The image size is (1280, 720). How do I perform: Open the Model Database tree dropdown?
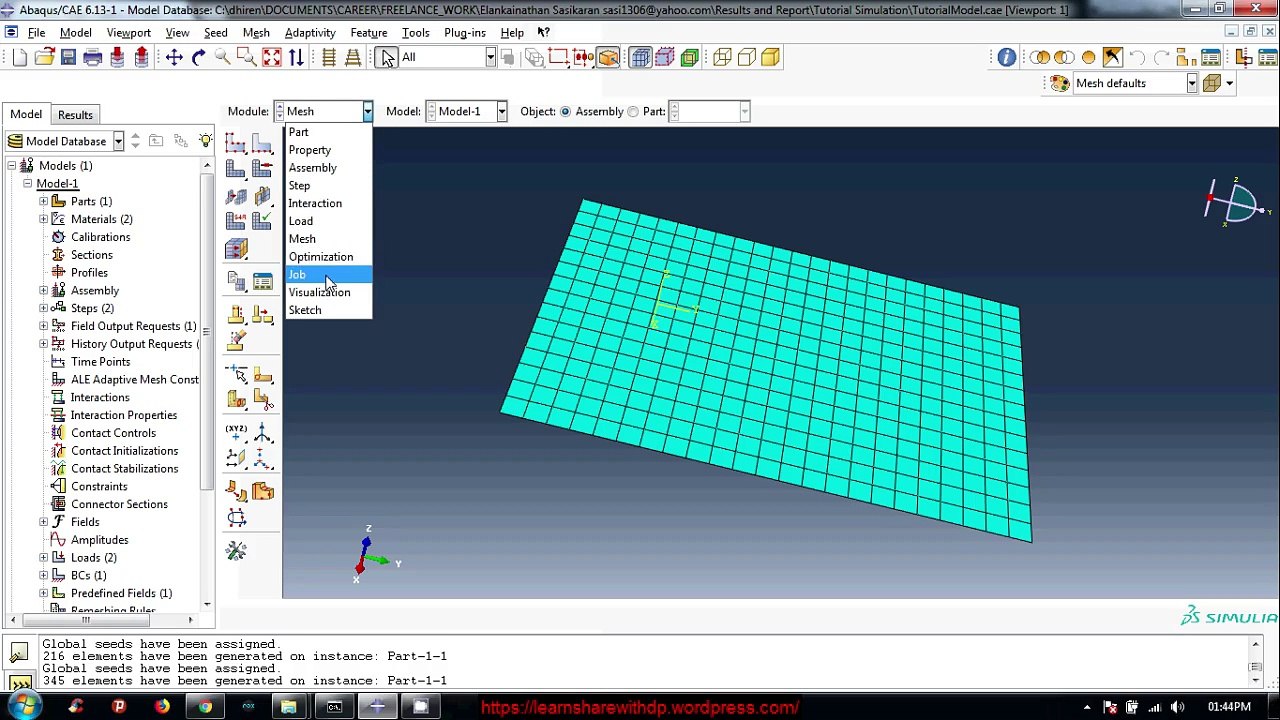117,142
